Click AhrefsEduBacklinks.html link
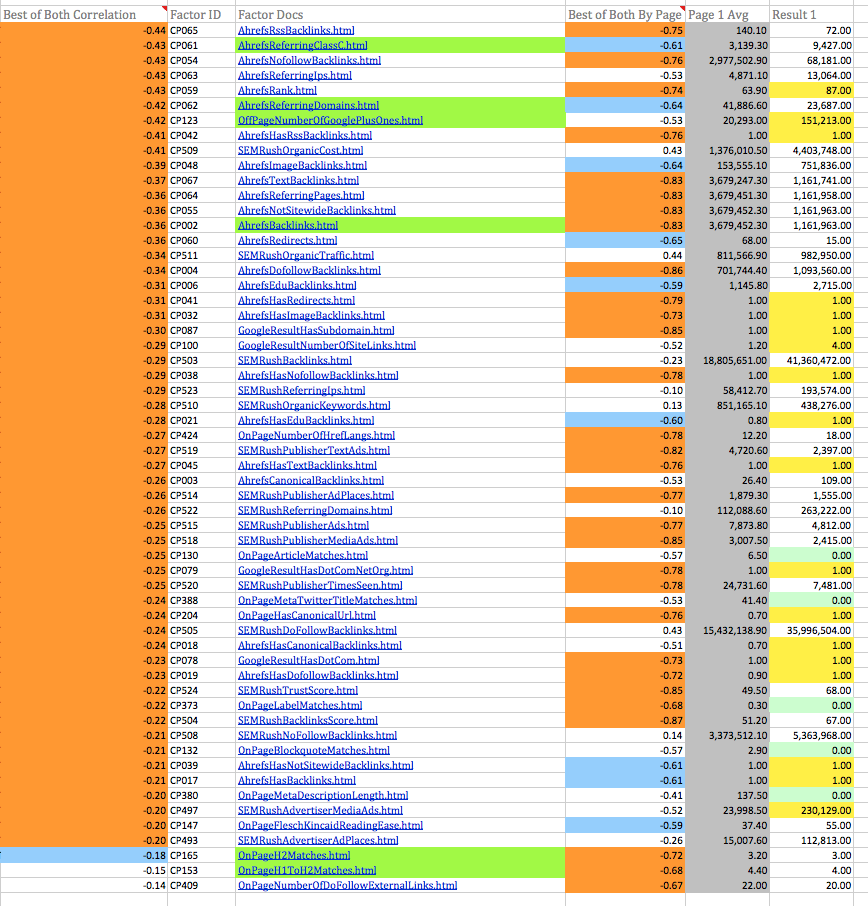 point(297,286)
